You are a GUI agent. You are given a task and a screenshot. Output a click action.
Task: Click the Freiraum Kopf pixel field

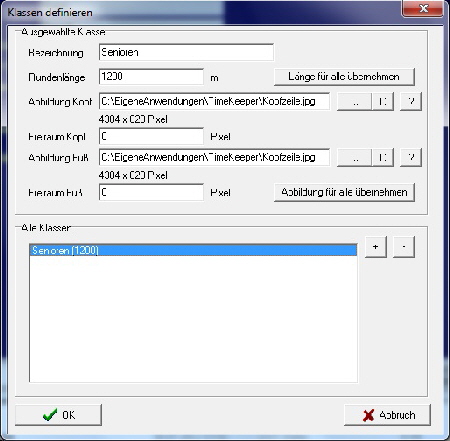pyautogui.click(x=151, y=136)
